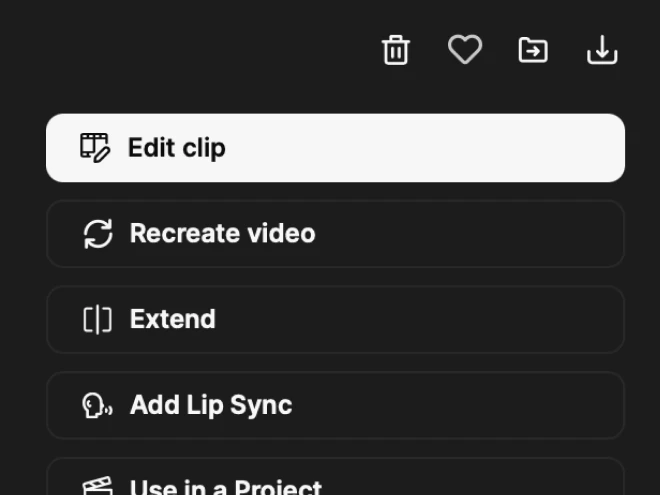Click empty space right of Extend label inside button

(x=420, y=320)
